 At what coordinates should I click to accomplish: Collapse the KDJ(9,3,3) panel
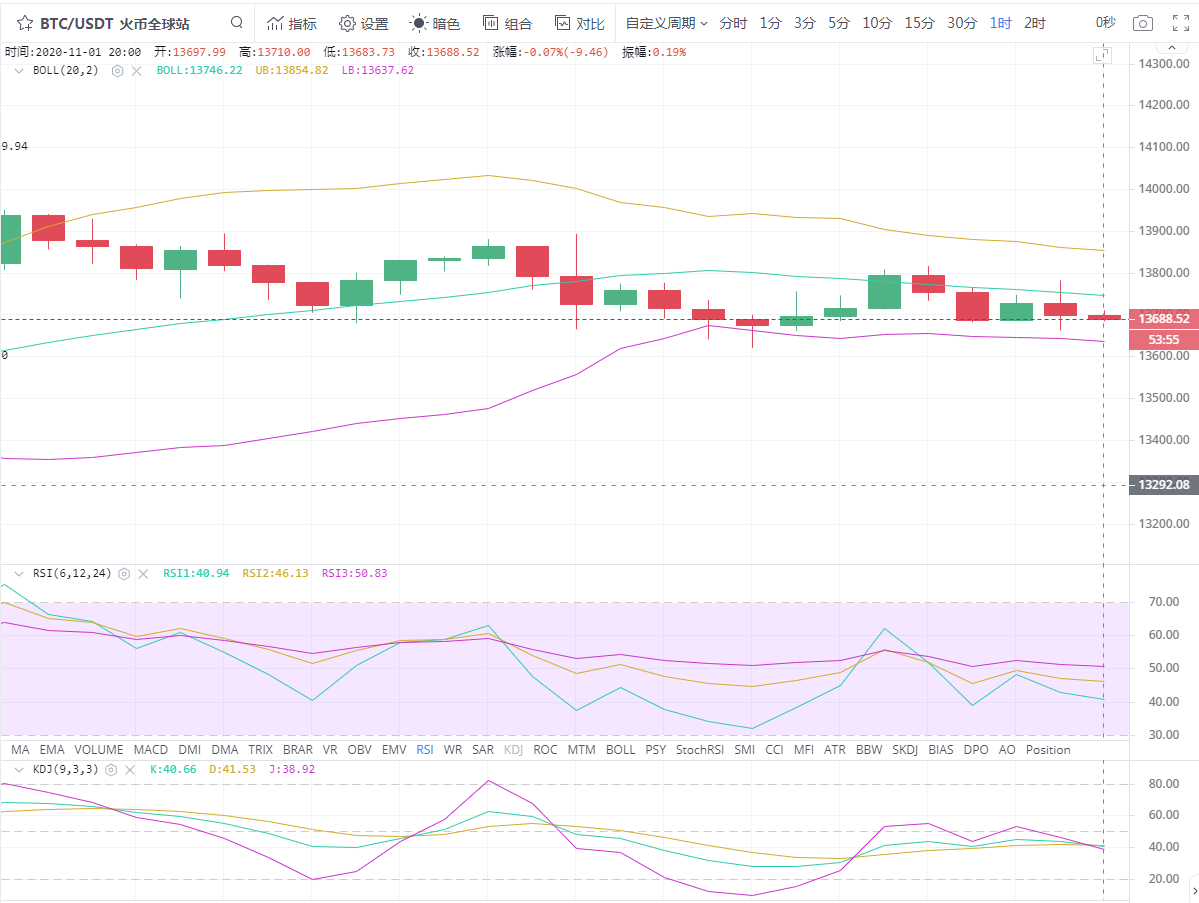coord(19,770)
